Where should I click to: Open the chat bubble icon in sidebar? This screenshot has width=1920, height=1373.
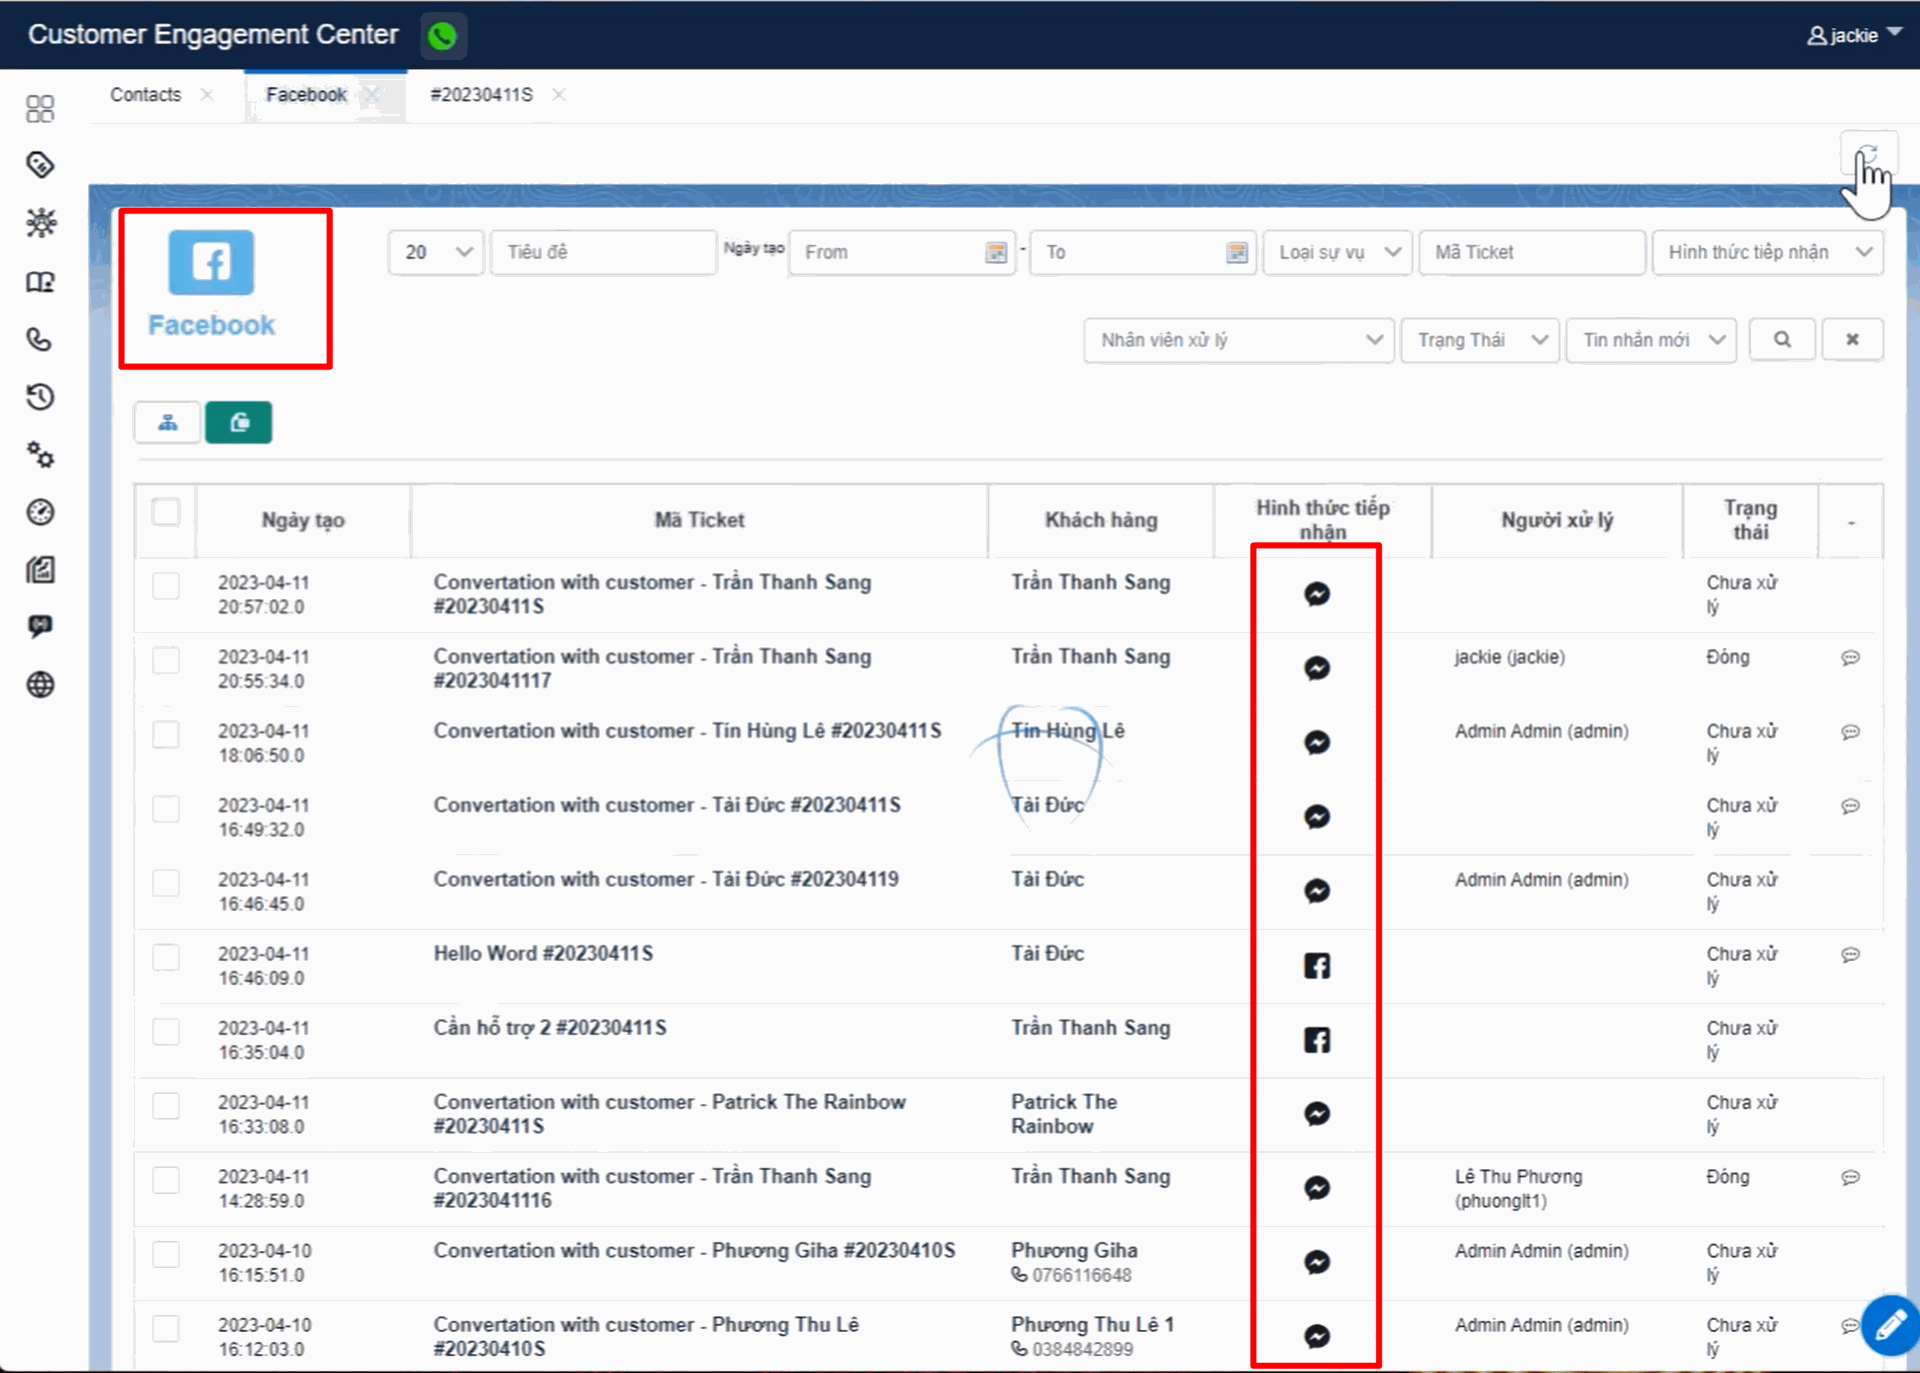[x=40, y=627]
